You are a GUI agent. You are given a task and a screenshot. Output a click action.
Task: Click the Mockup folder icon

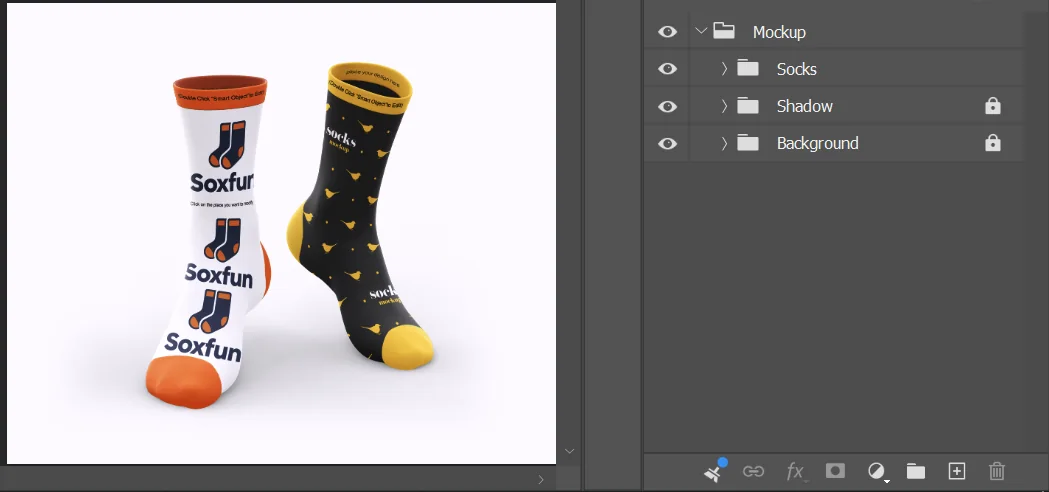coord(724,31)
